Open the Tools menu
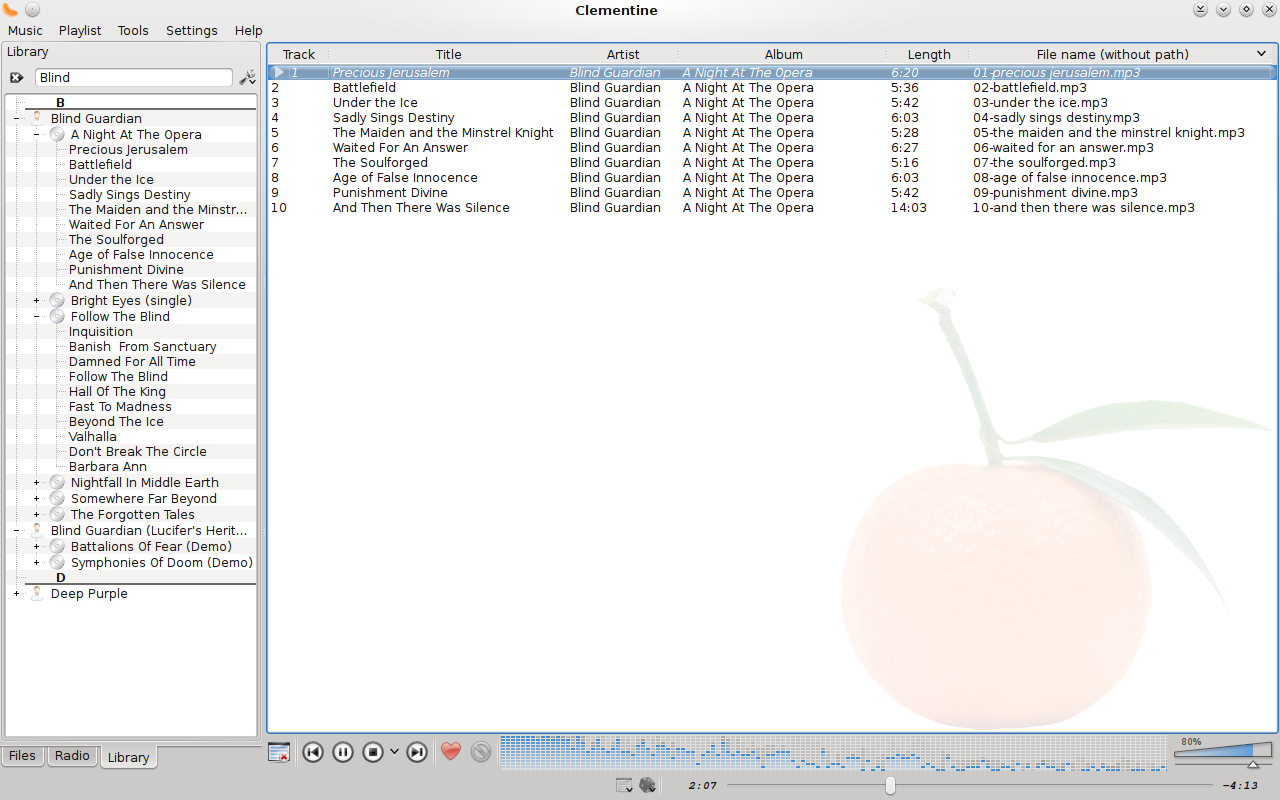This screenshot has height=800, width=1280. click(x=133, y=30)
